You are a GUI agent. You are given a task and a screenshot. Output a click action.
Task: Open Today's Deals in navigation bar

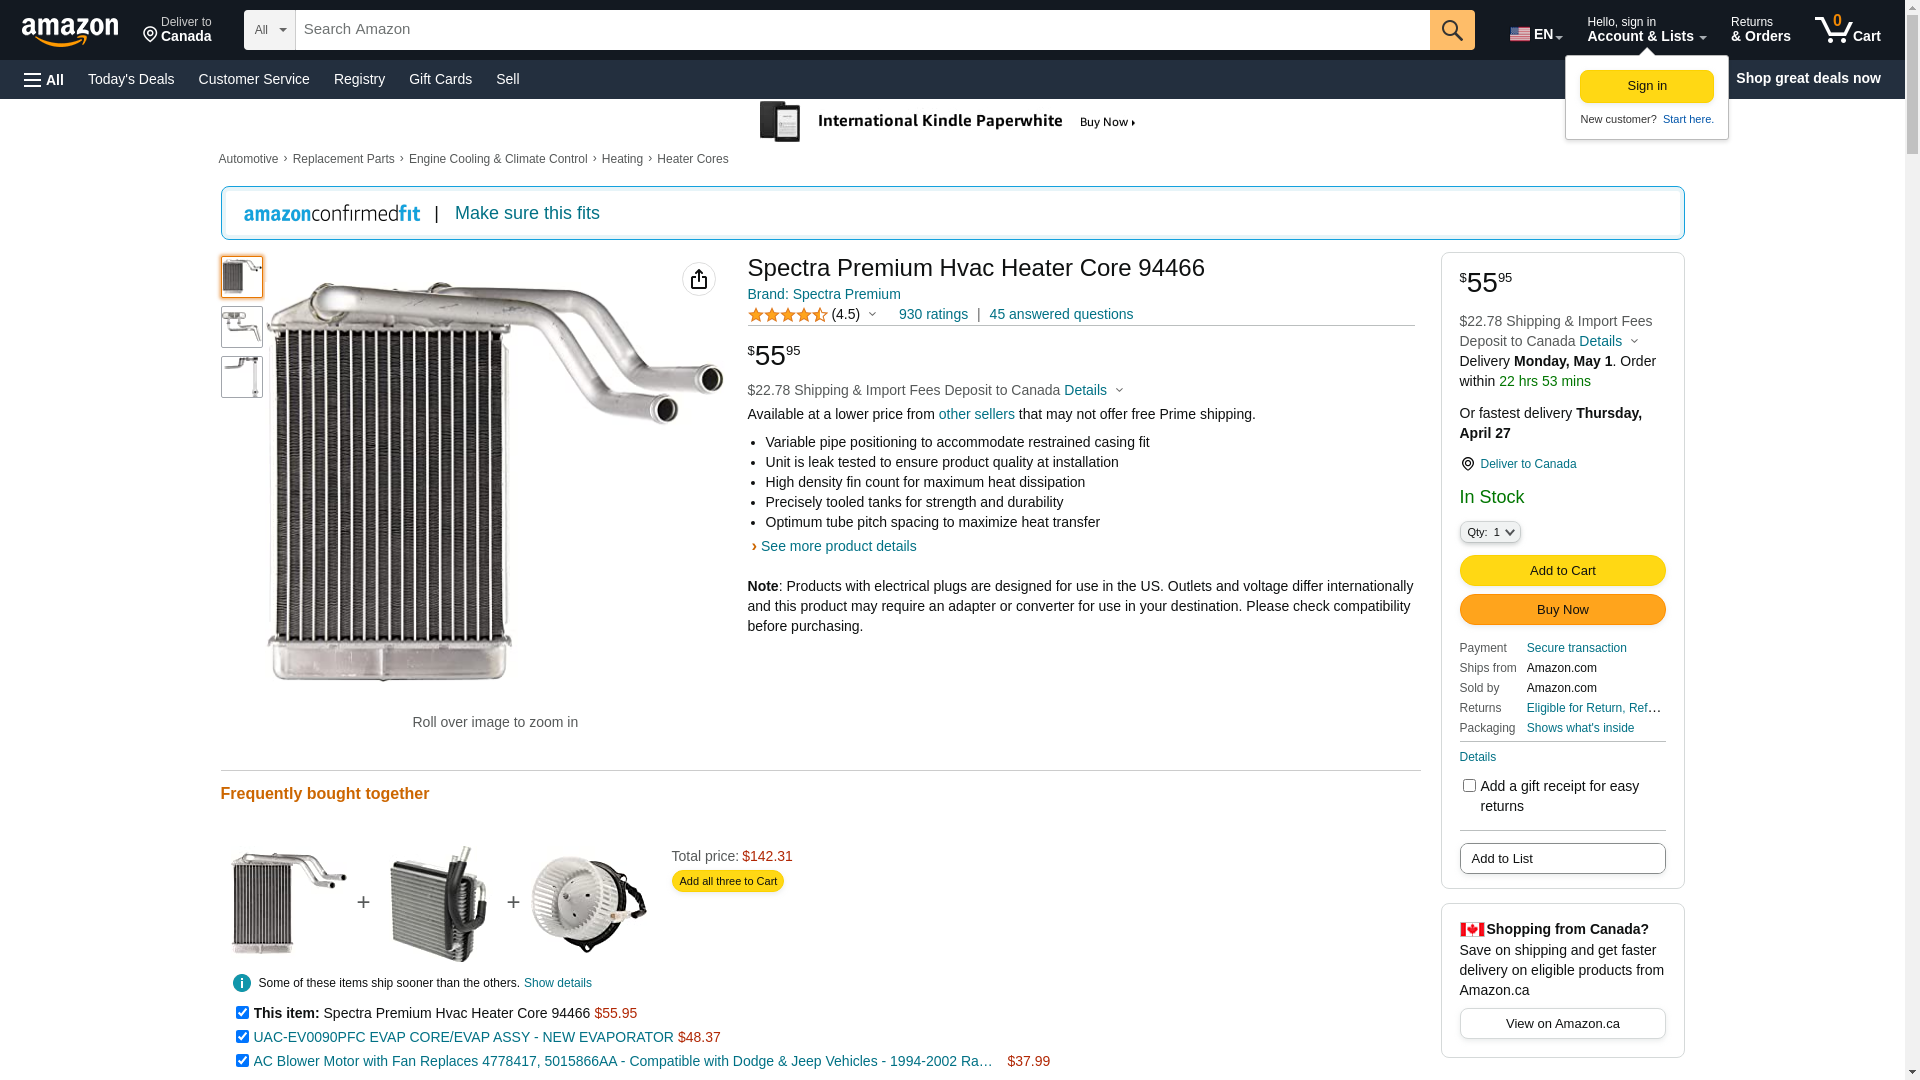tap(131, 79)
